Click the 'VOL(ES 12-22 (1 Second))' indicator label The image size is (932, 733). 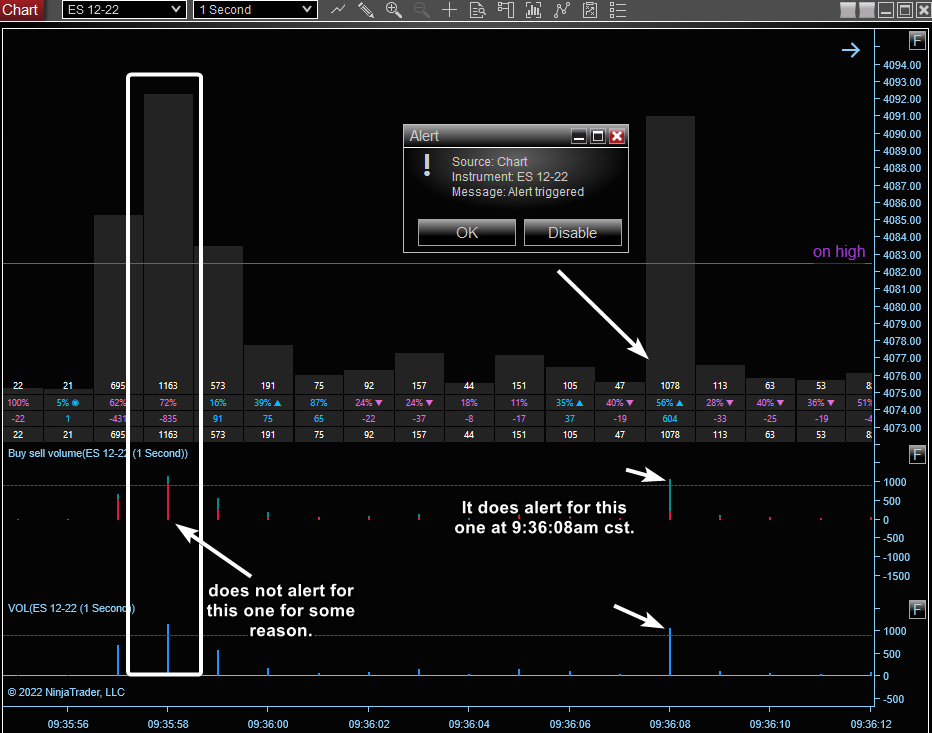tap(71, 608)
